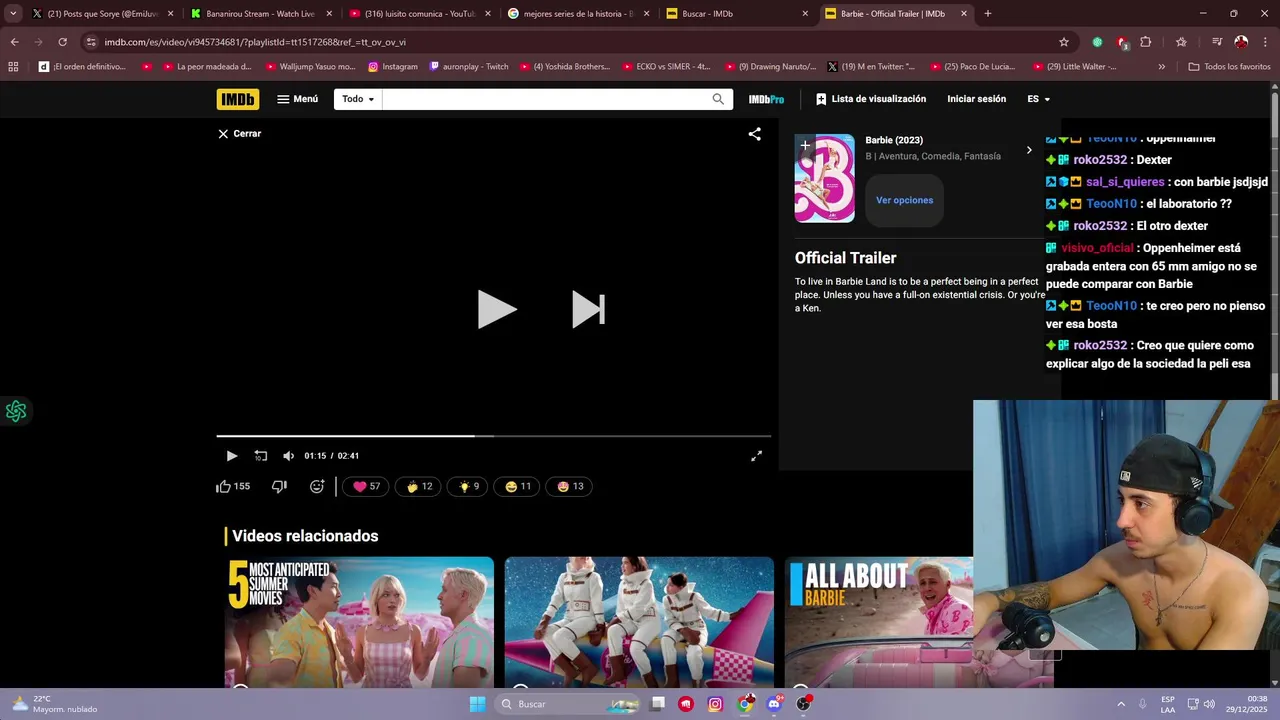1280x720 pixels.
Task: Open IMDbPro link
Action: pos(766,99)
